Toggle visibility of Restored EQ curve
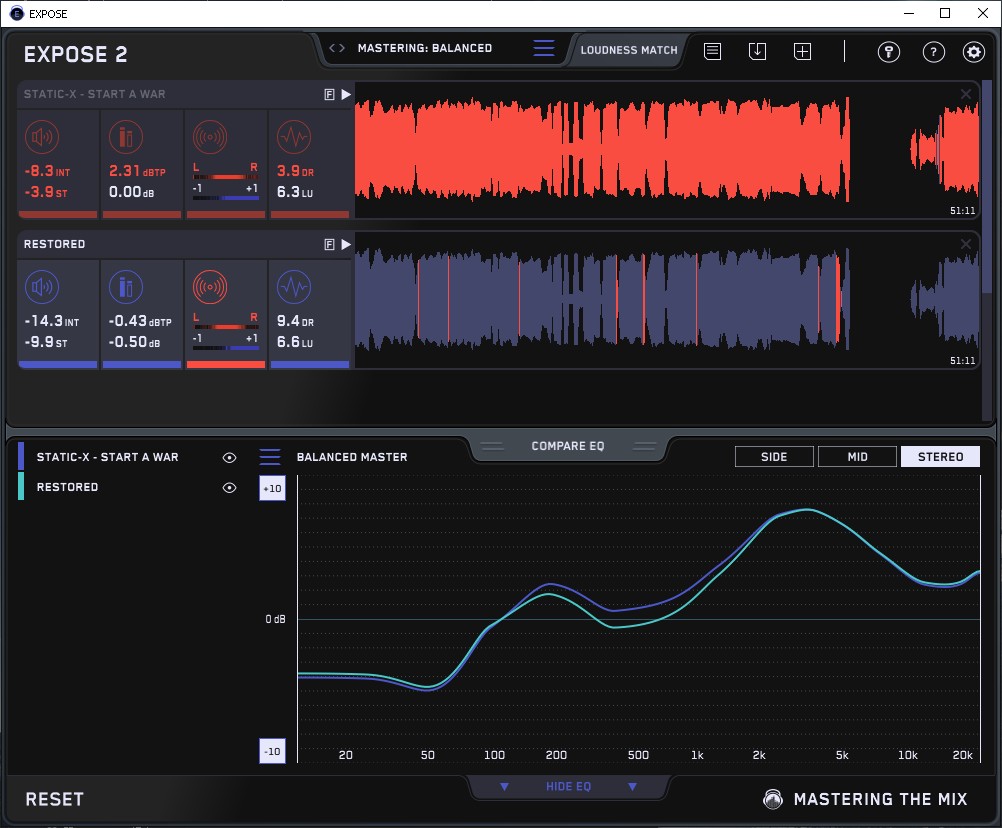 click(x=229, y=487)
